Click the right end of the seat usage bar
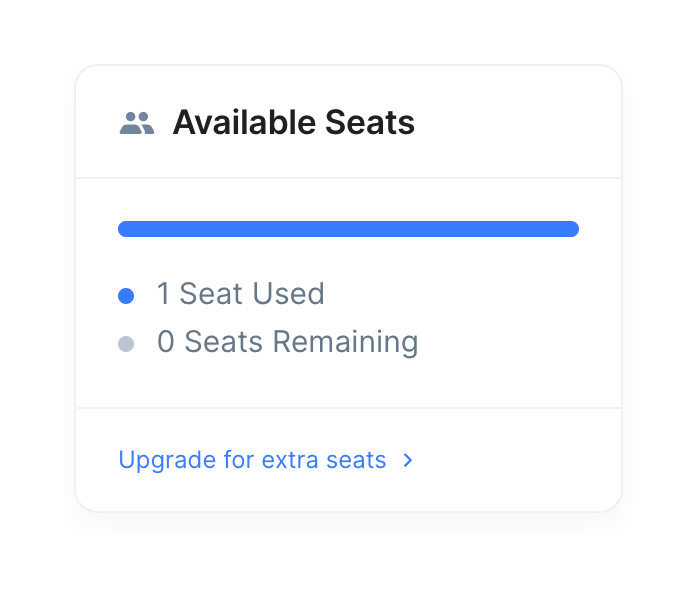The height and width of the screenshot is (599, 697). point(571,229)
